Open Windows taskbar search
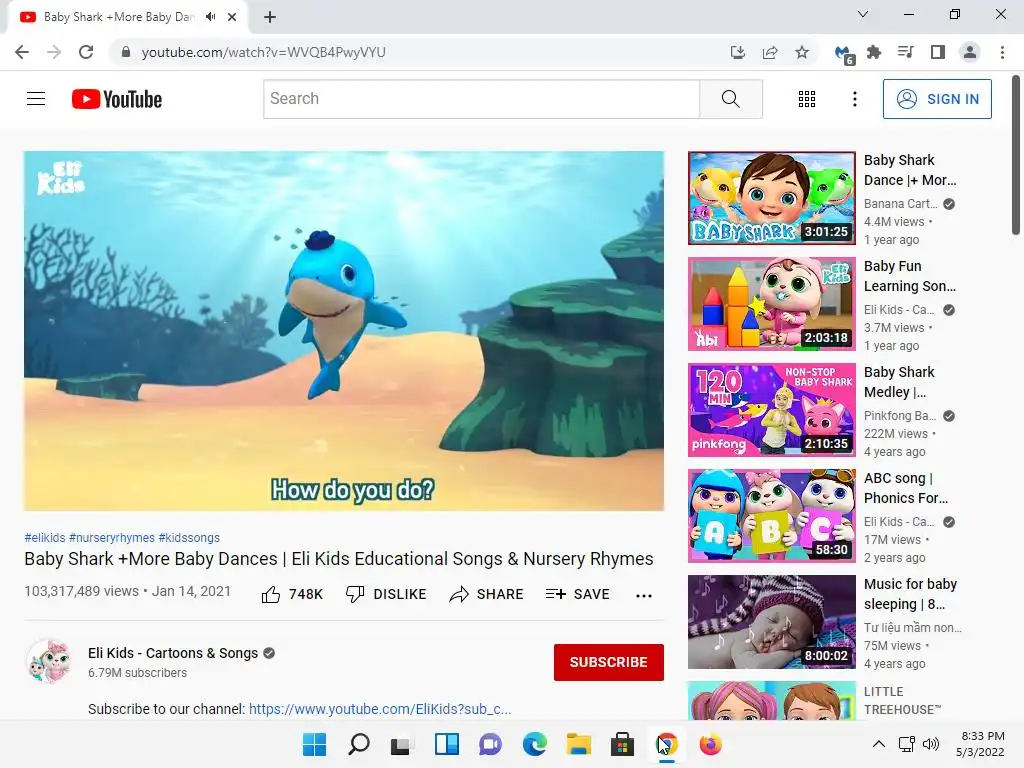 pos(359,744)
